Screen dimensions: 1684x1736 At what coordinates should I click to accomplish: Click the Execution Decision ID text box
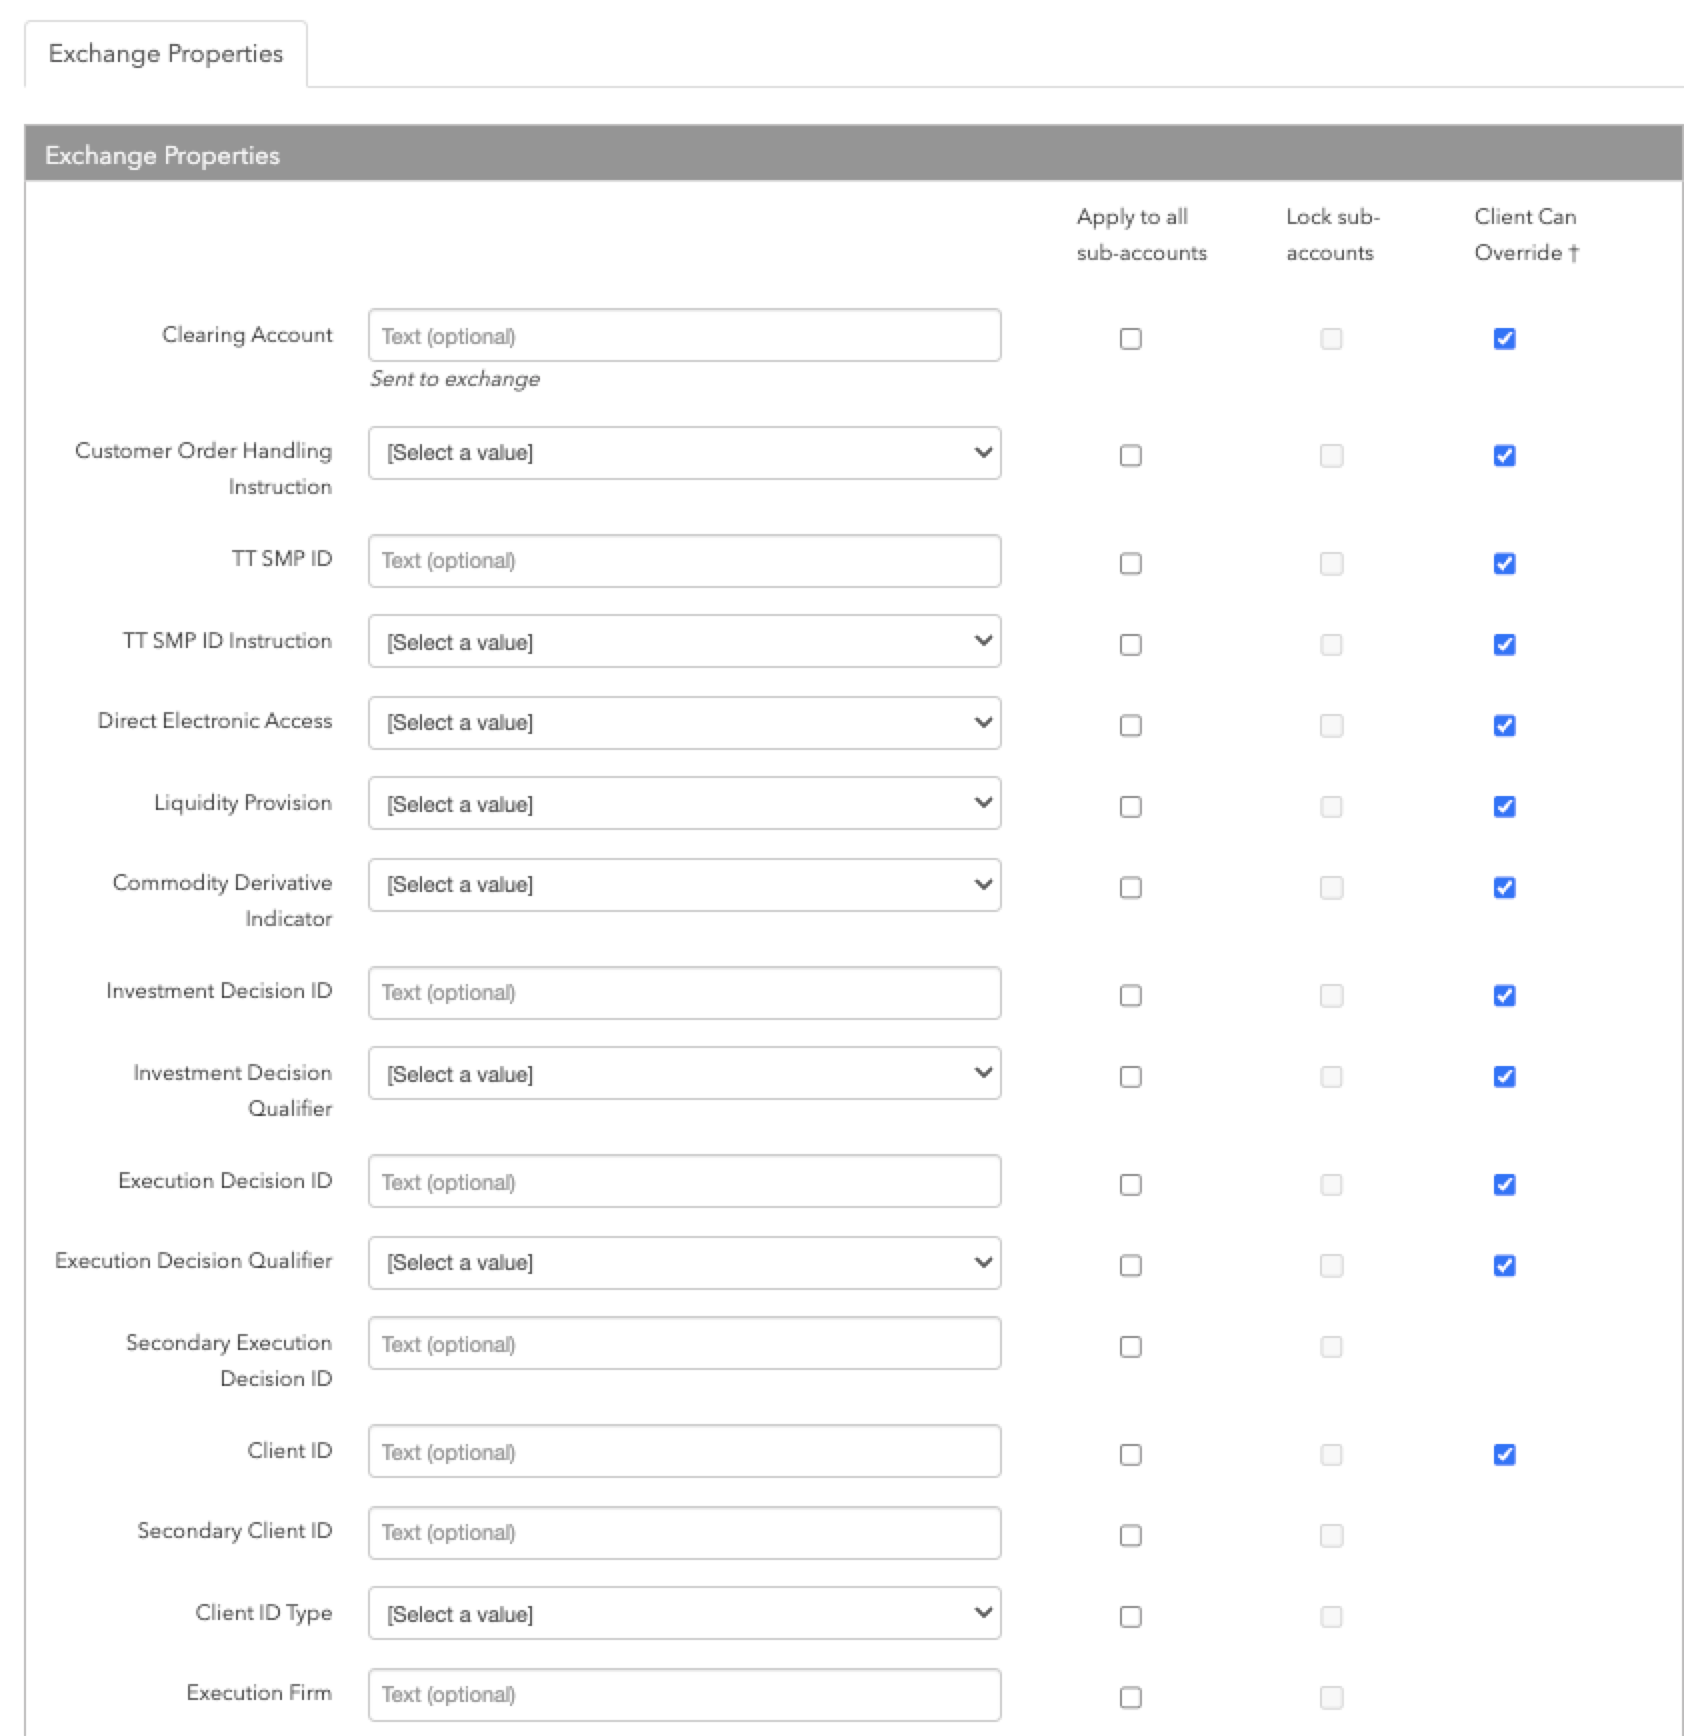click(x=684, y=1182)
